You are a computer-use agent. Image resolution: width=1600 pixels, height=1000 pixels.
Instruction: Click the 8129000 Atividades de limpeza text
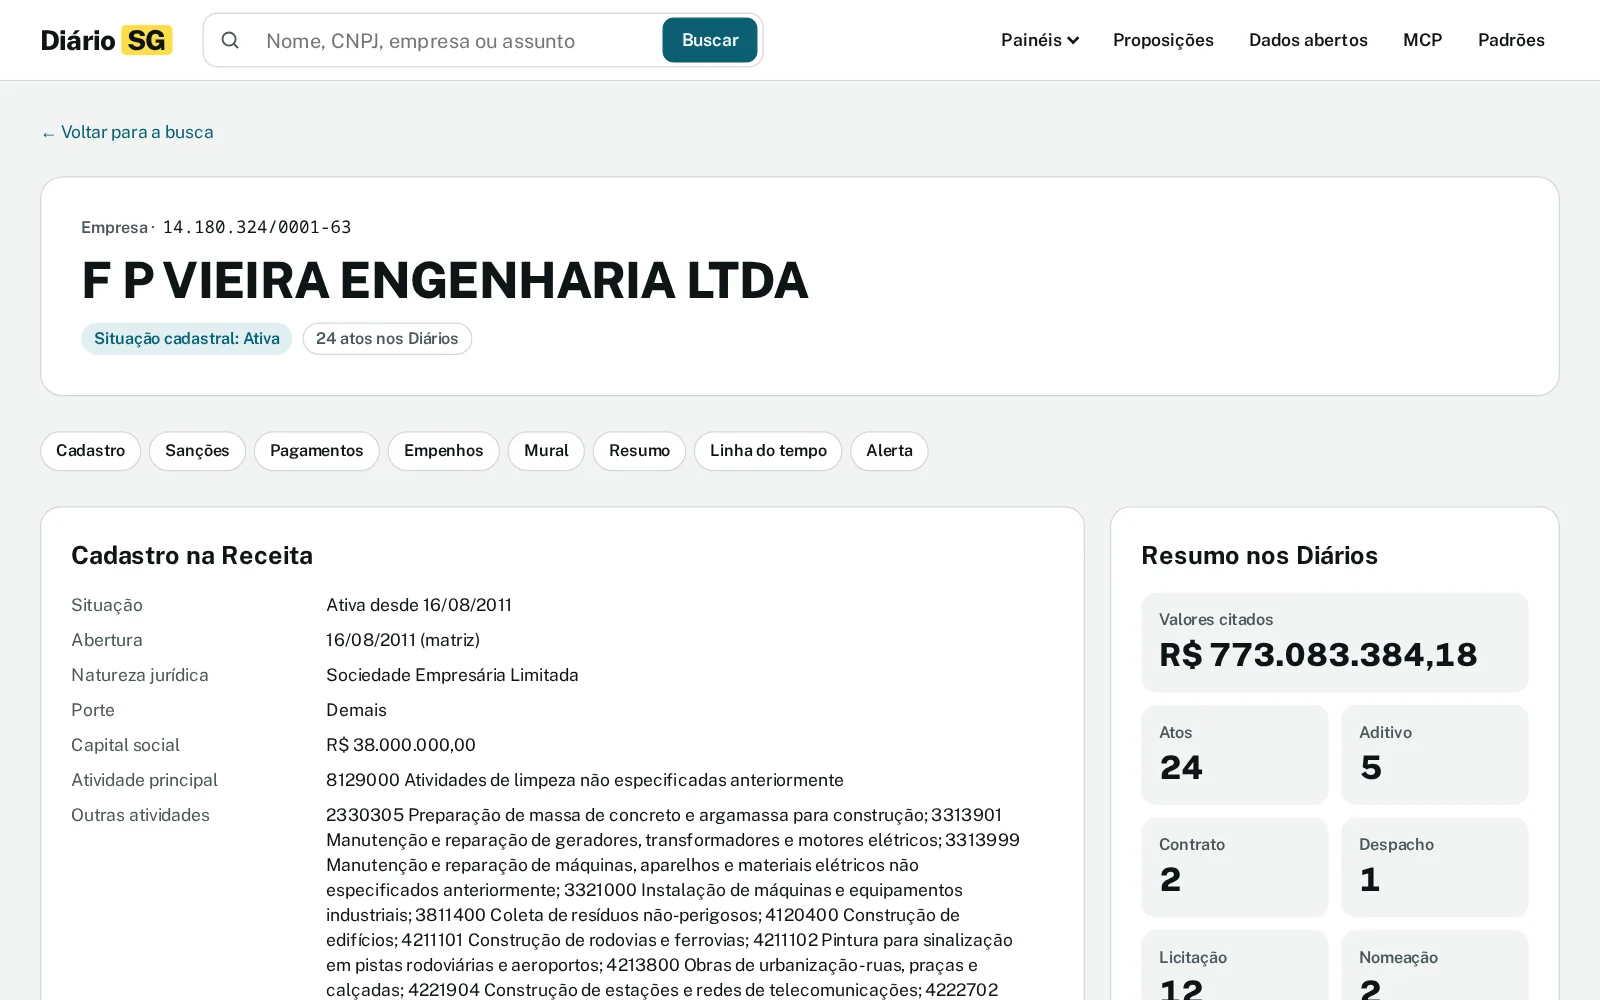coord(585,780)
